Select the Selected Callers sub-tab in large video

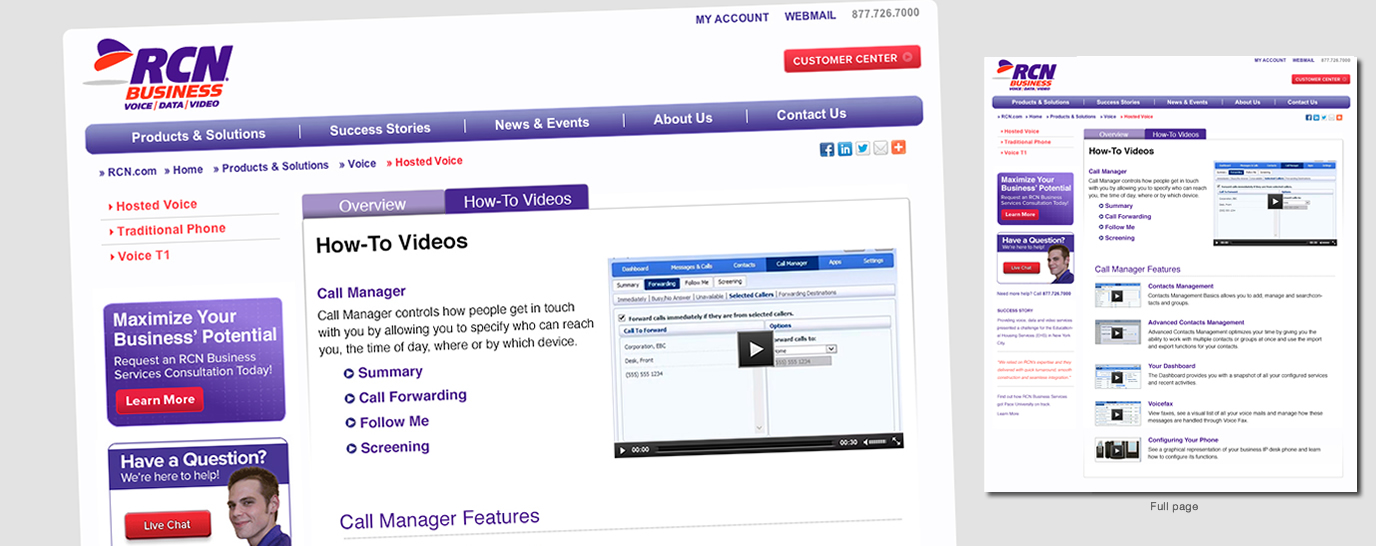click(x=751, y=295)
